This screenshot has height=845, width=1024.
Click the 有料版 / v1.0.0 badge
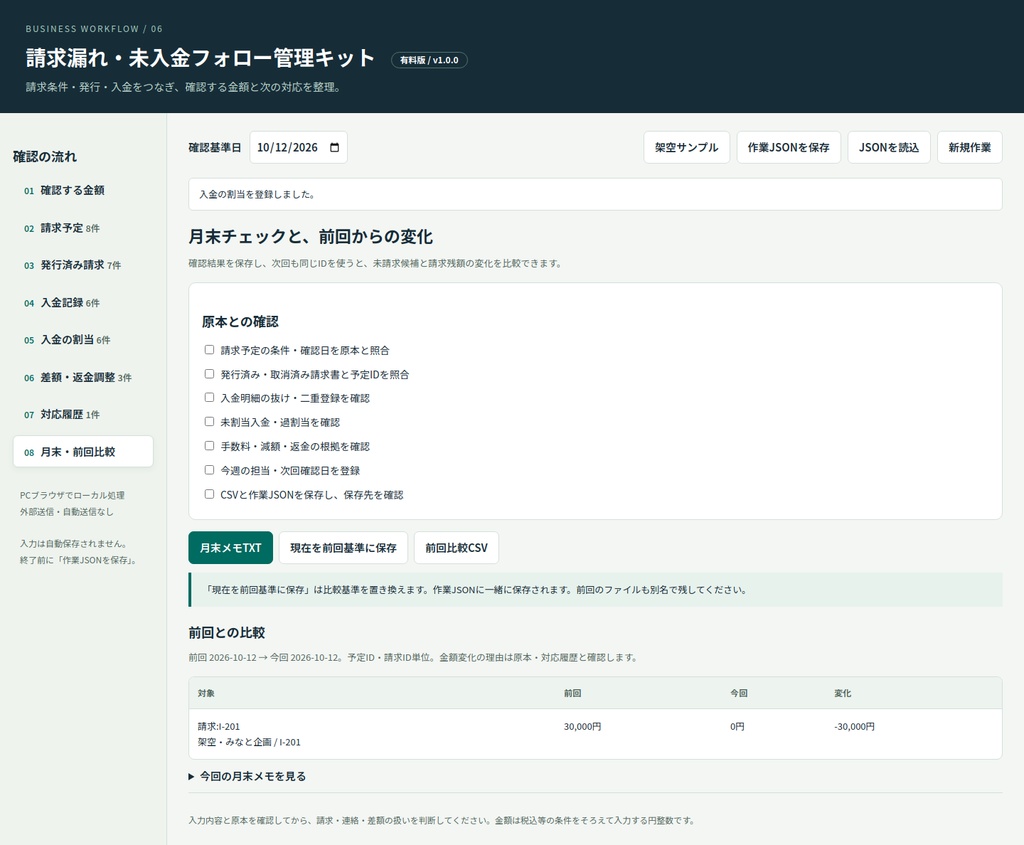click(429, 60)
